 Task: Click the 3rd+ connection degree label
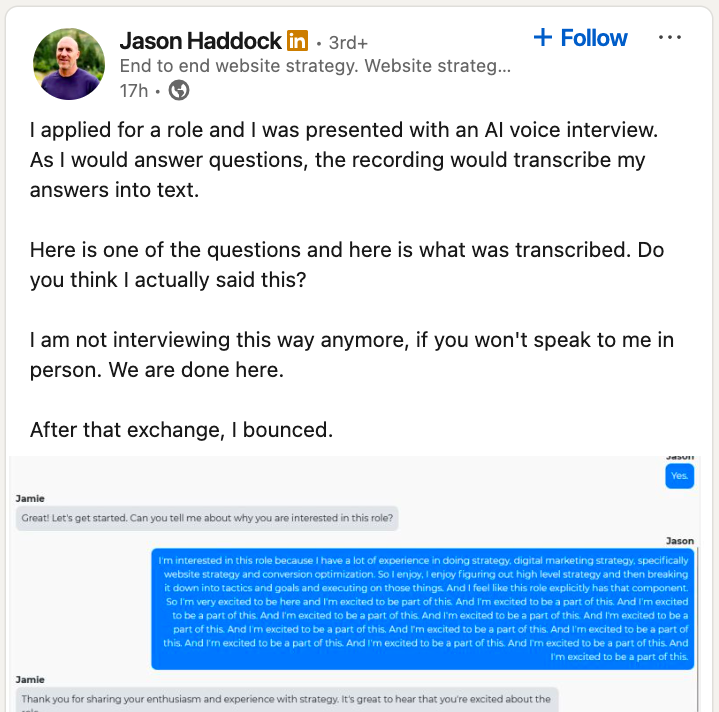click(348, 43)
